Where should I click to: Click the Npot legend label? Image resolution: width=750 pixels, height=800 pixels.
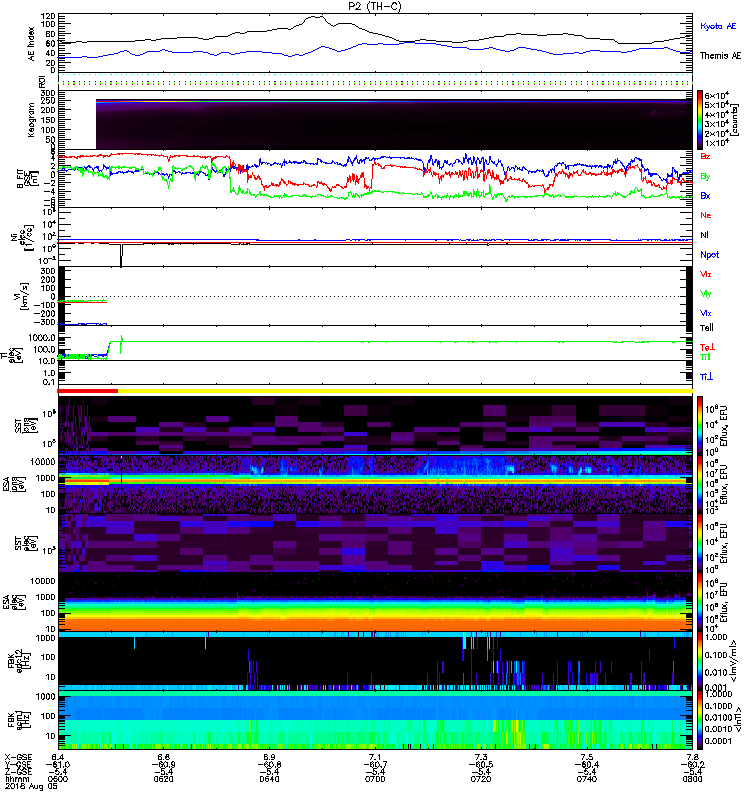coord(709,254)
